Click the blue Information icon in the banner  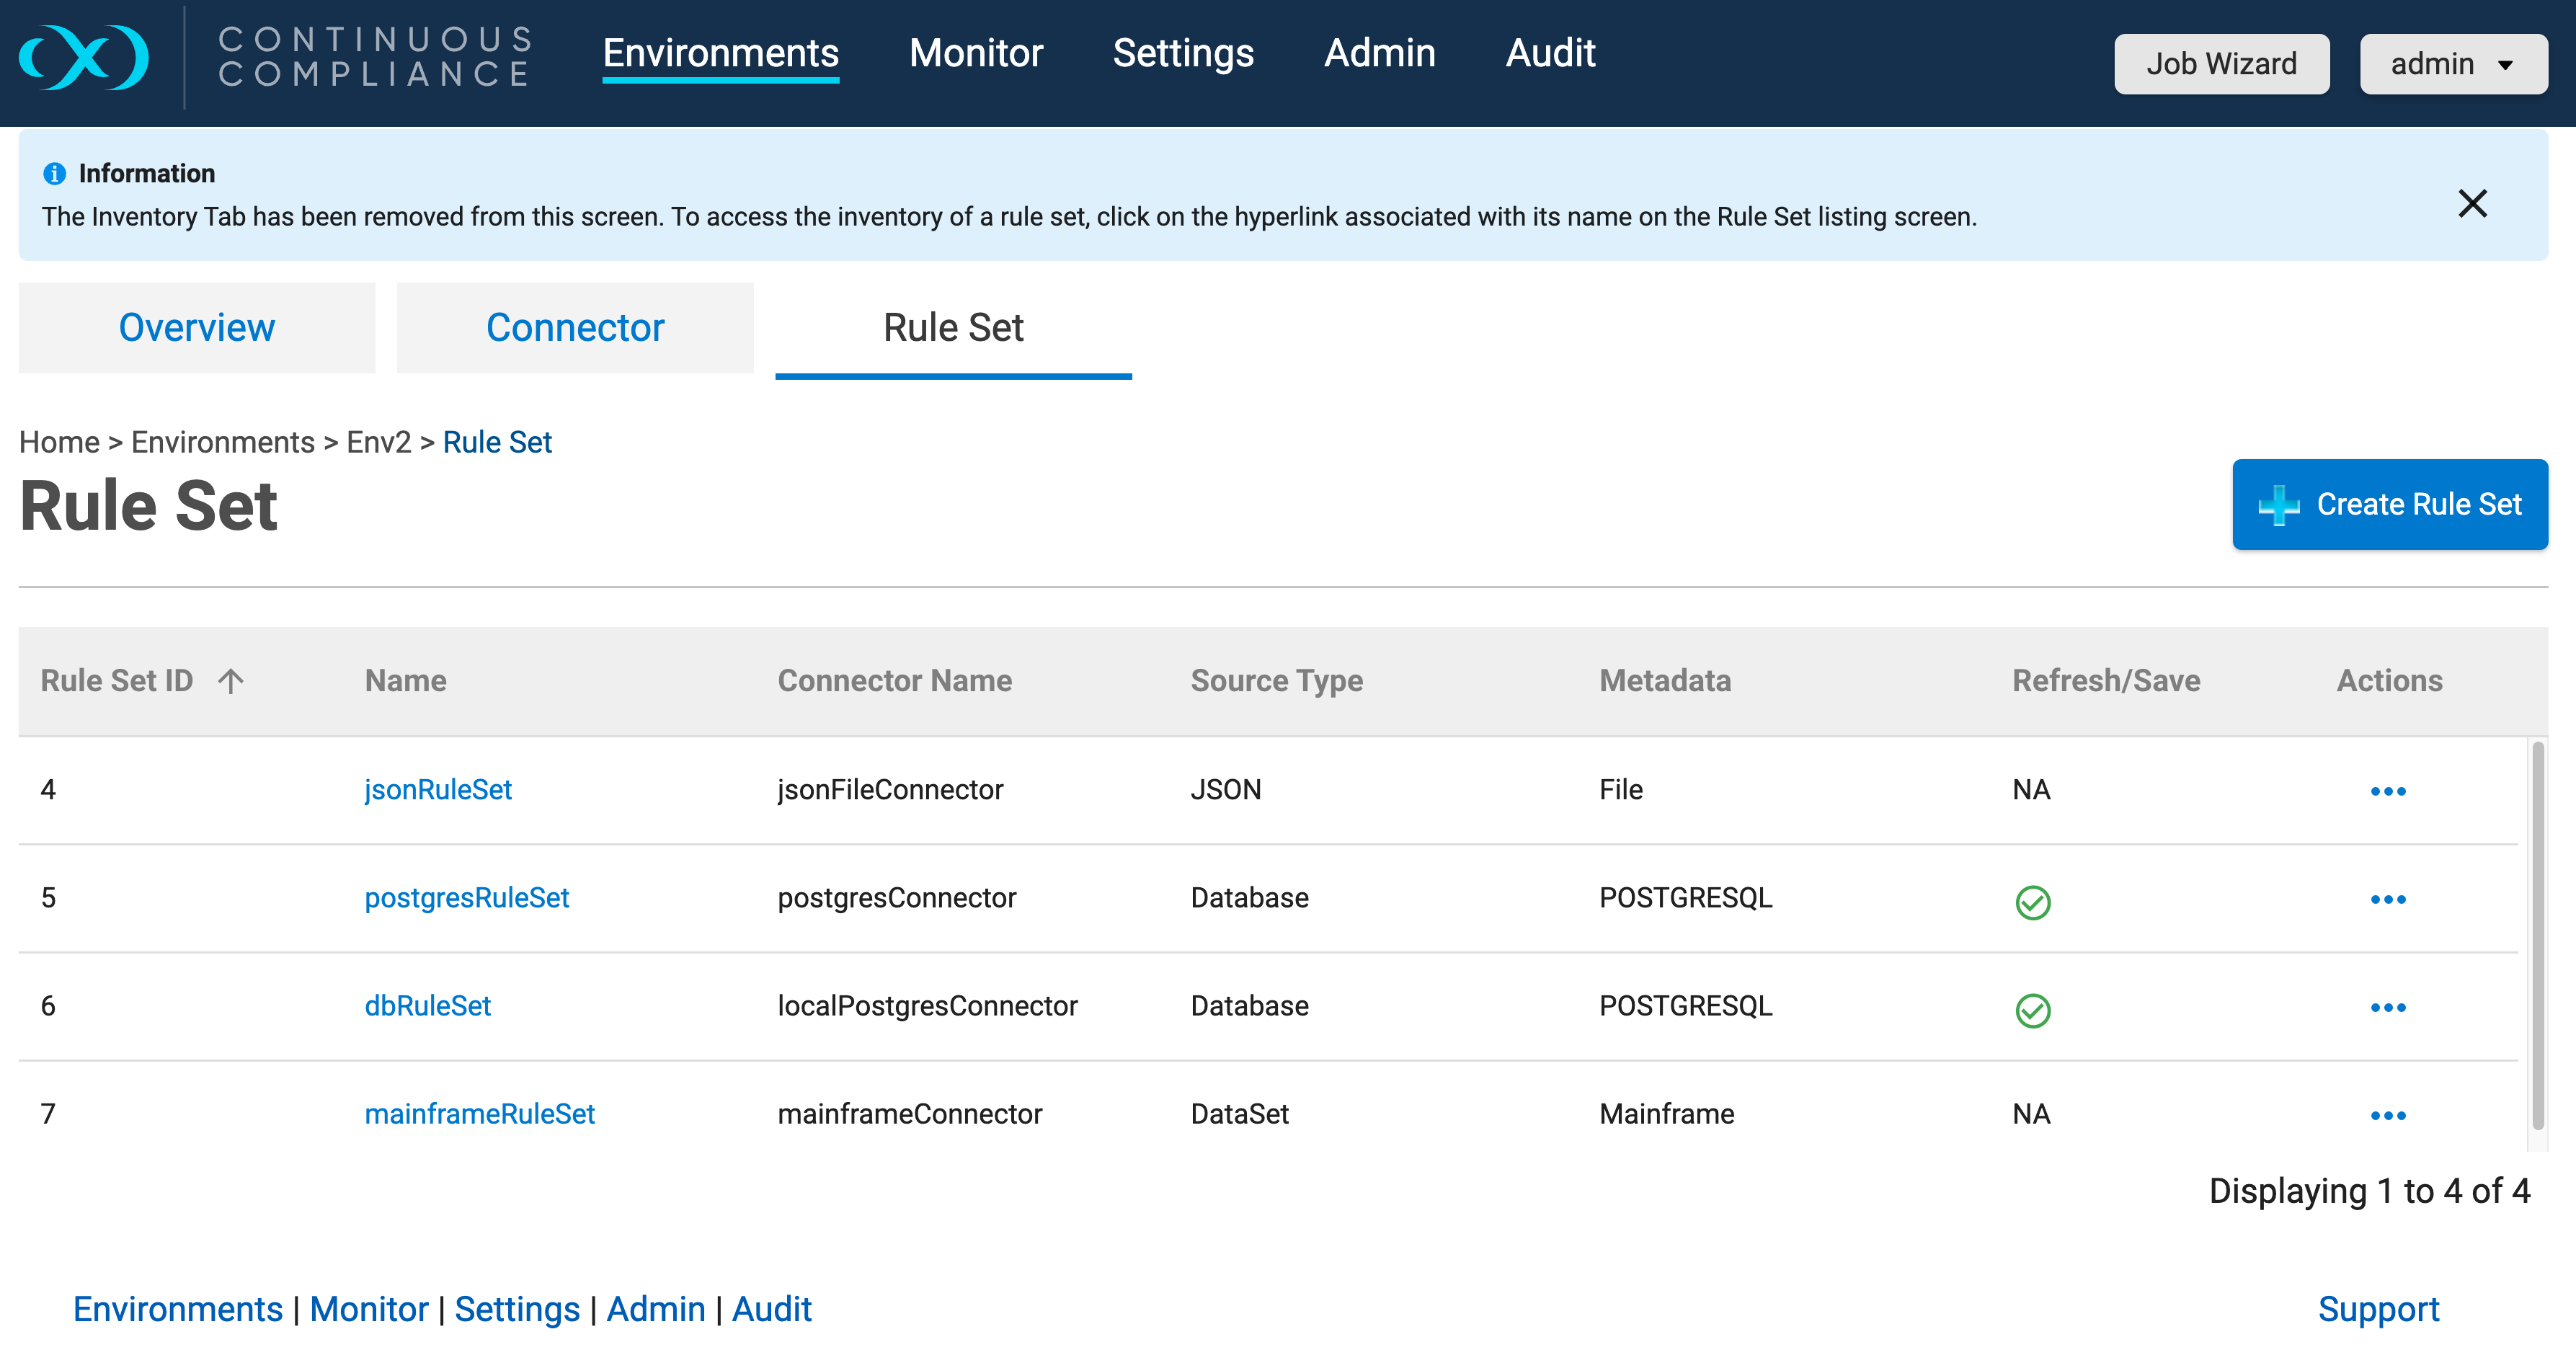pyautogui.click(x=54, y=174)
